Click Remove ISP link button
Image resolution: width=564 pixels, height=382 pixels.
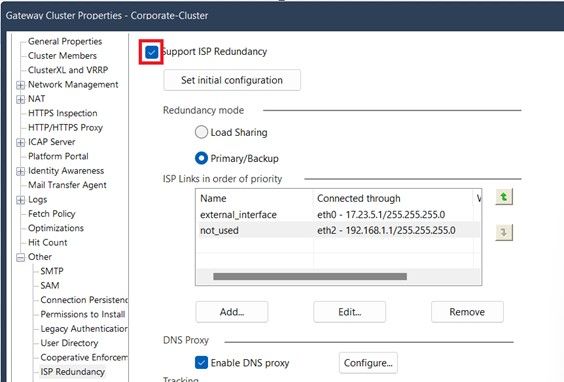(467, 312)
